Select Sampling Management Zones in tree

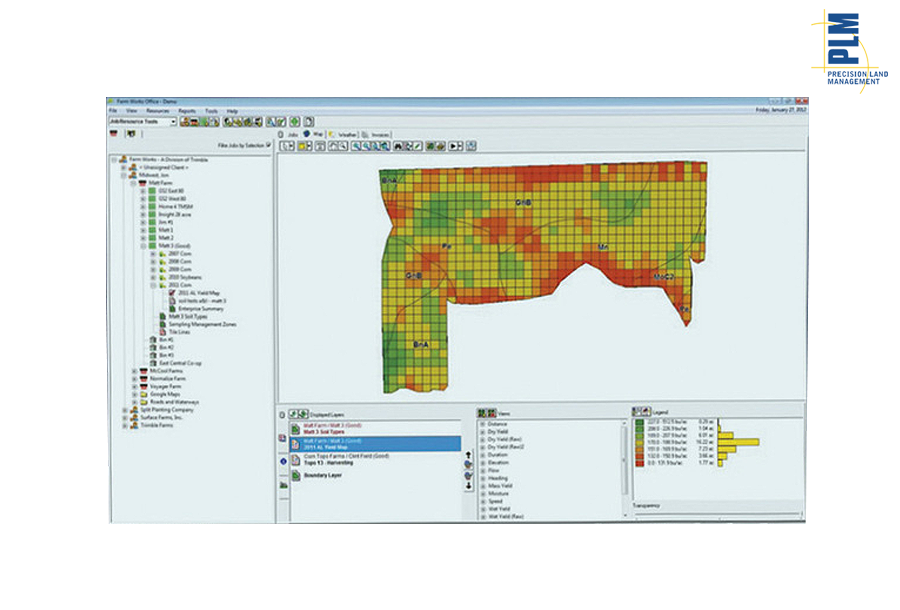coord(202,324)
